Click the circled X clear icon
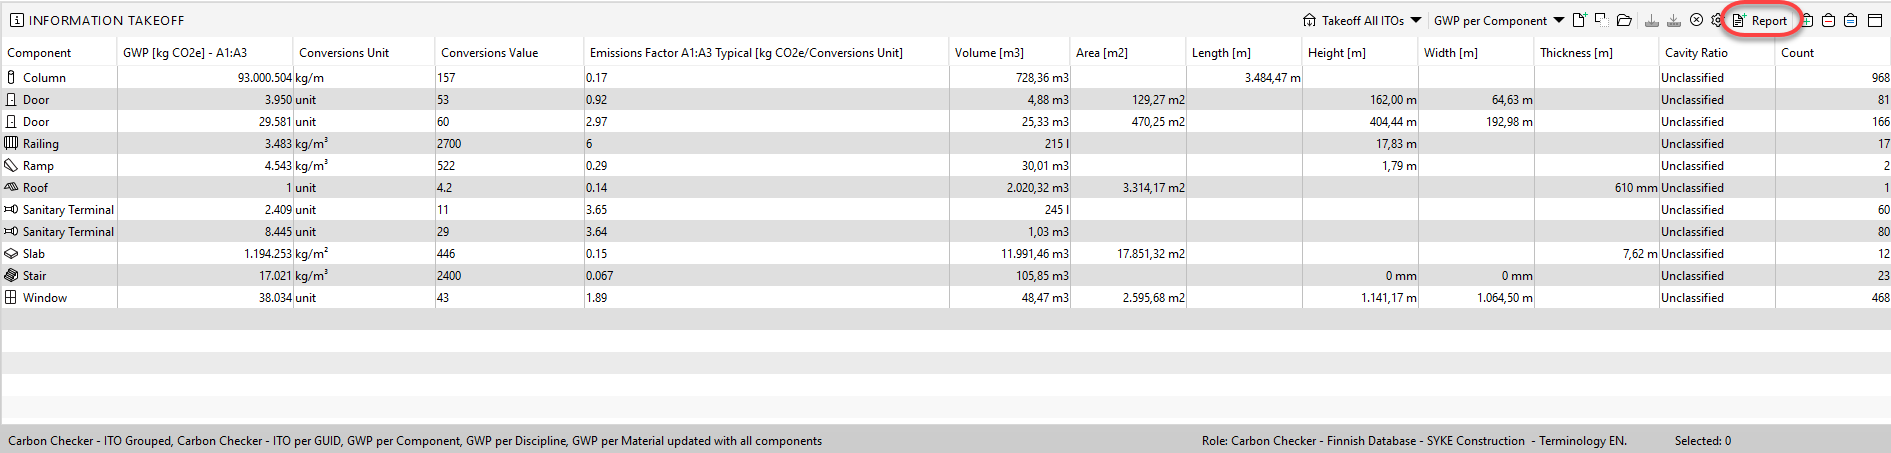This screenshot has height=453, width=1891. coord(1696,20)
